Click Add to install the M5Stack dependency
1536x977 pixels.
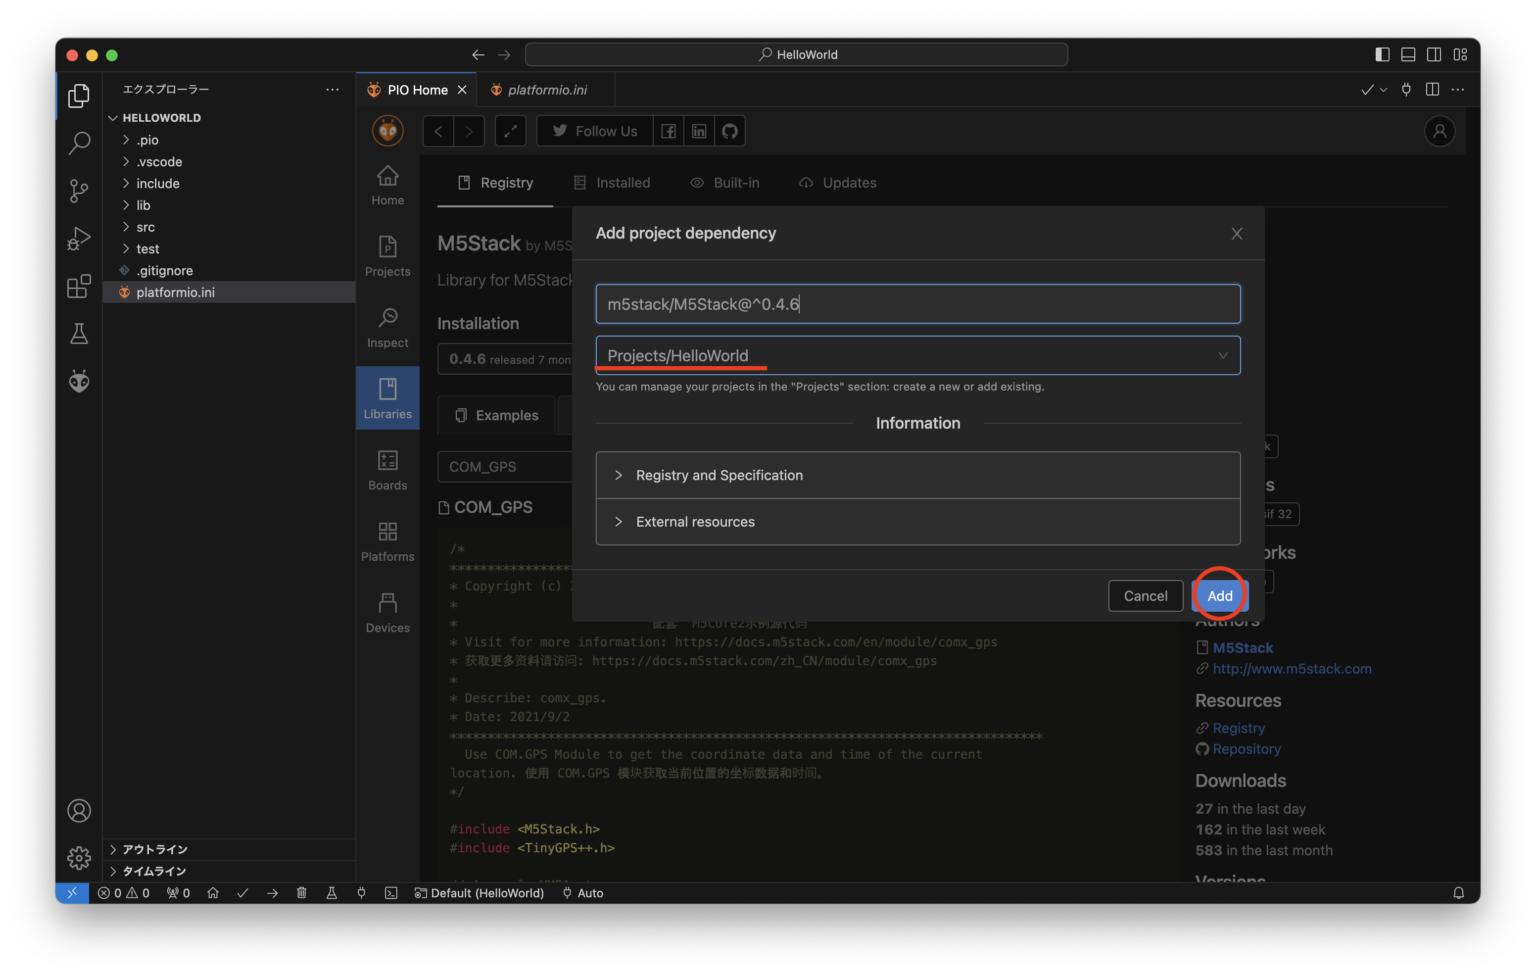coord(1219,595)
